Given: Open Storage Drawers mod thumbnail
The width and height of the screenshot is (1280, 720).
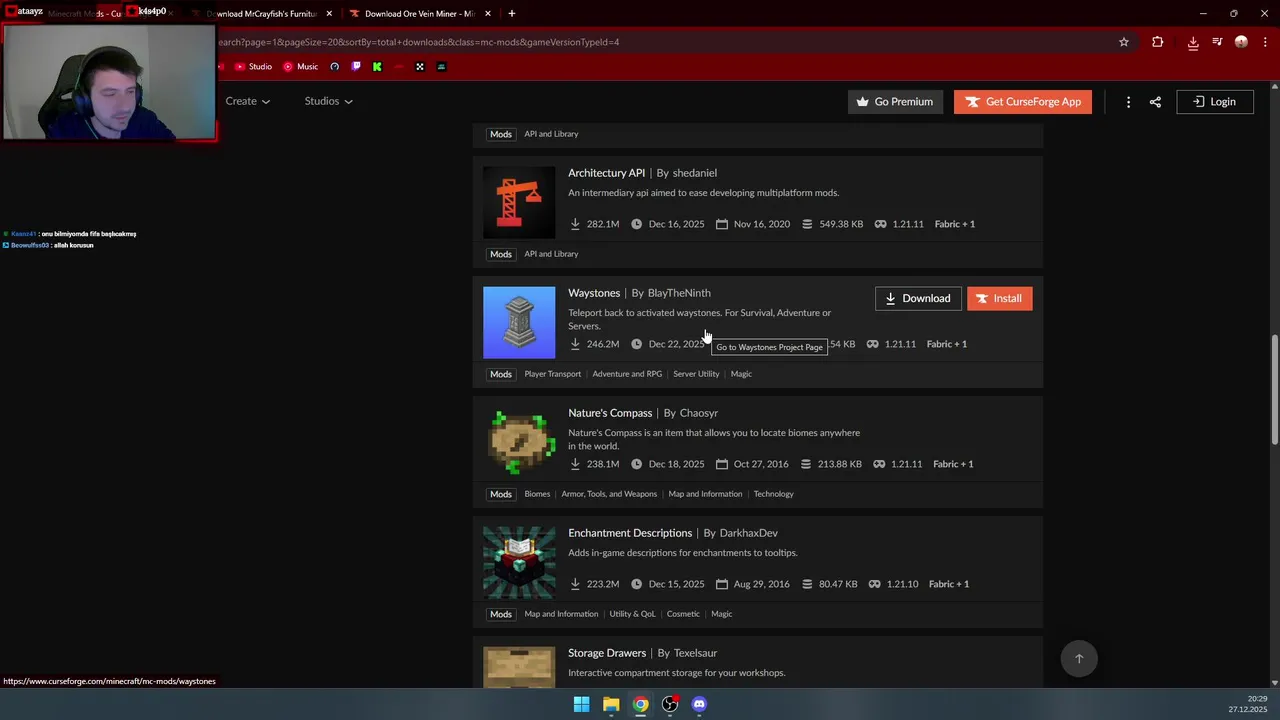Looking at the screenshot, I should 519,667.
